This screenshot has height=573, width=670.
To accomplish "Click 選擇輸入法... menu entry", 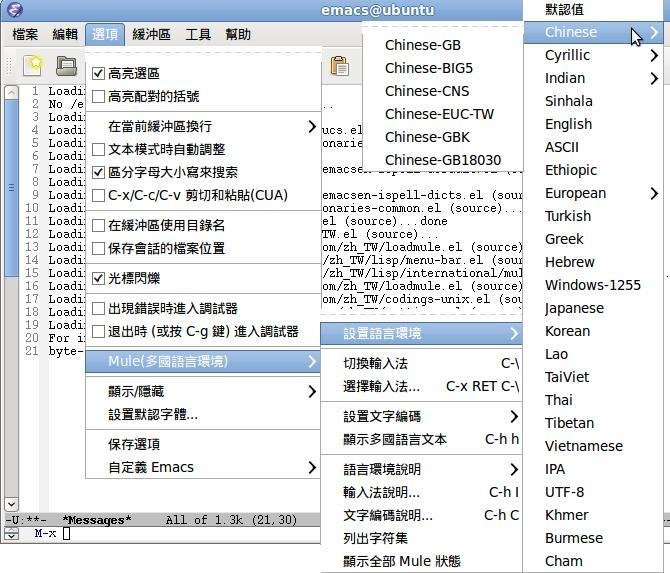I will (422, 386).
